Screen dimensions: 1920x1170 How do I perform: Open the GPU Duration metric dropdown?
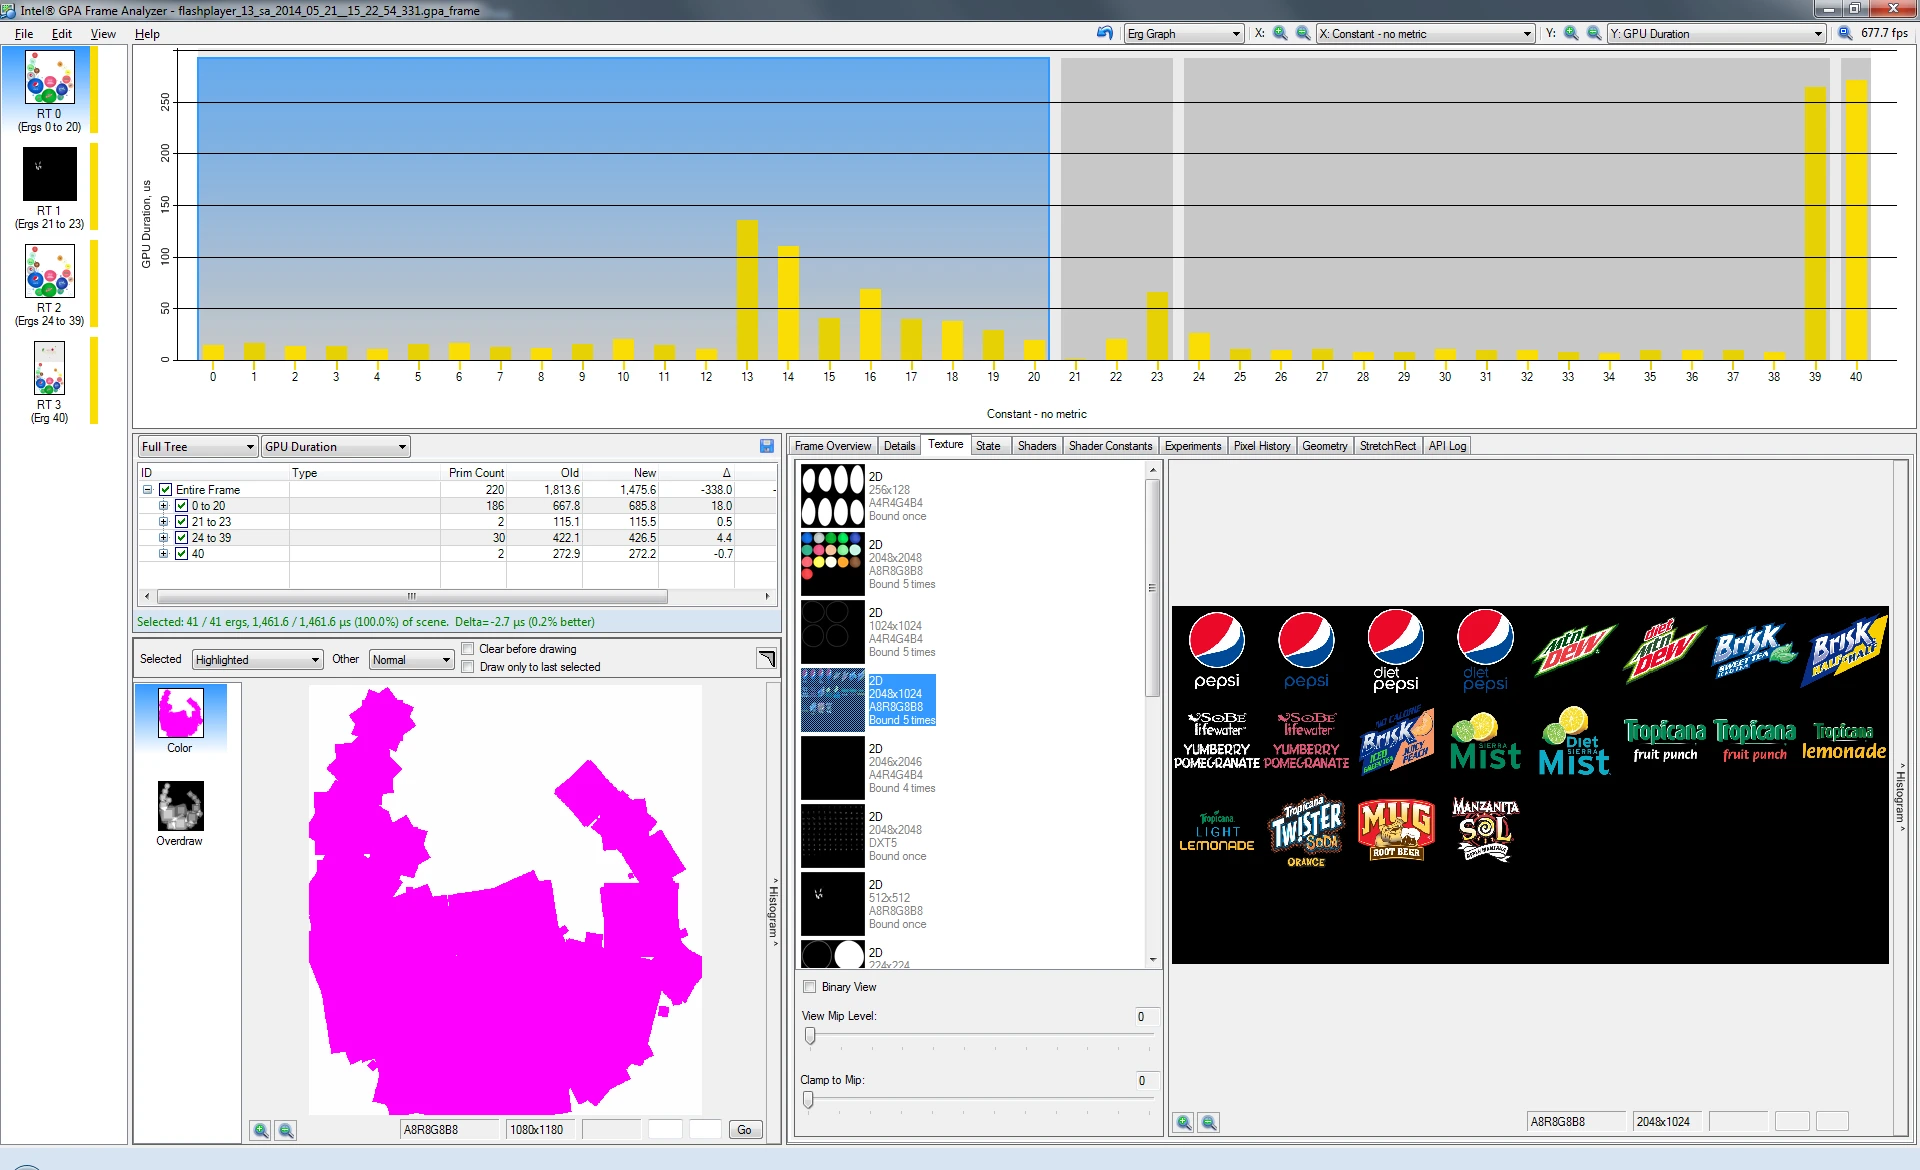(x=336, y=447)
